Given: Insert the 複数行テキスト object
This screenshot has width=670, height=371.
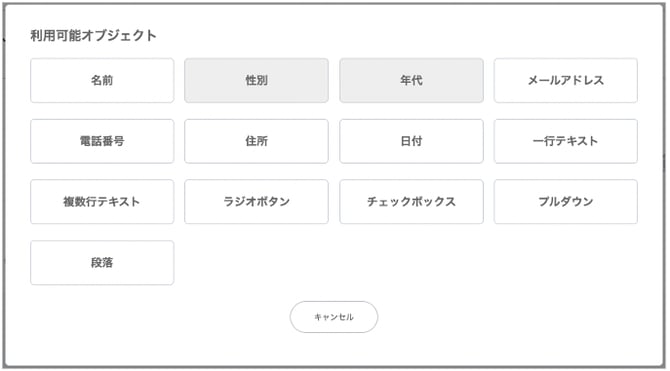Looking at the screenshot, I should pyautogui.click(x=102, y=202).
